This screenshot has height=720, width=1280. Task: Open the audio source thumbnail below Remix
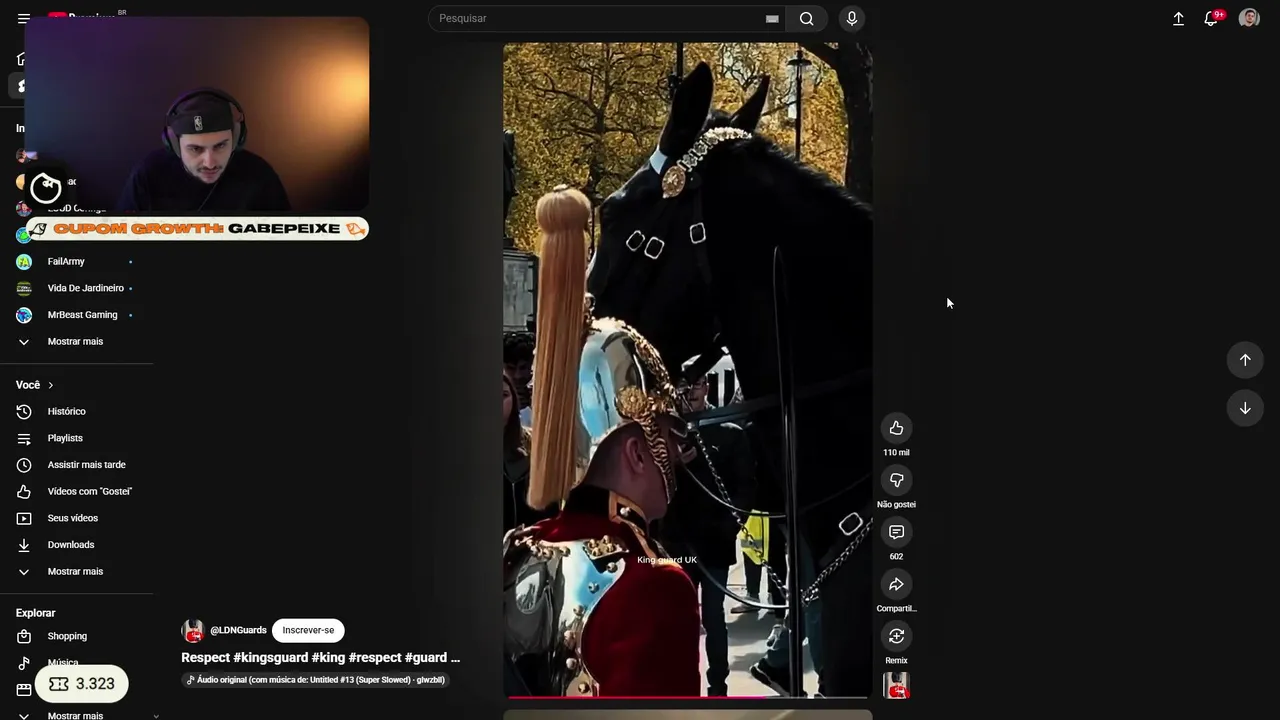tap(896, 686)
